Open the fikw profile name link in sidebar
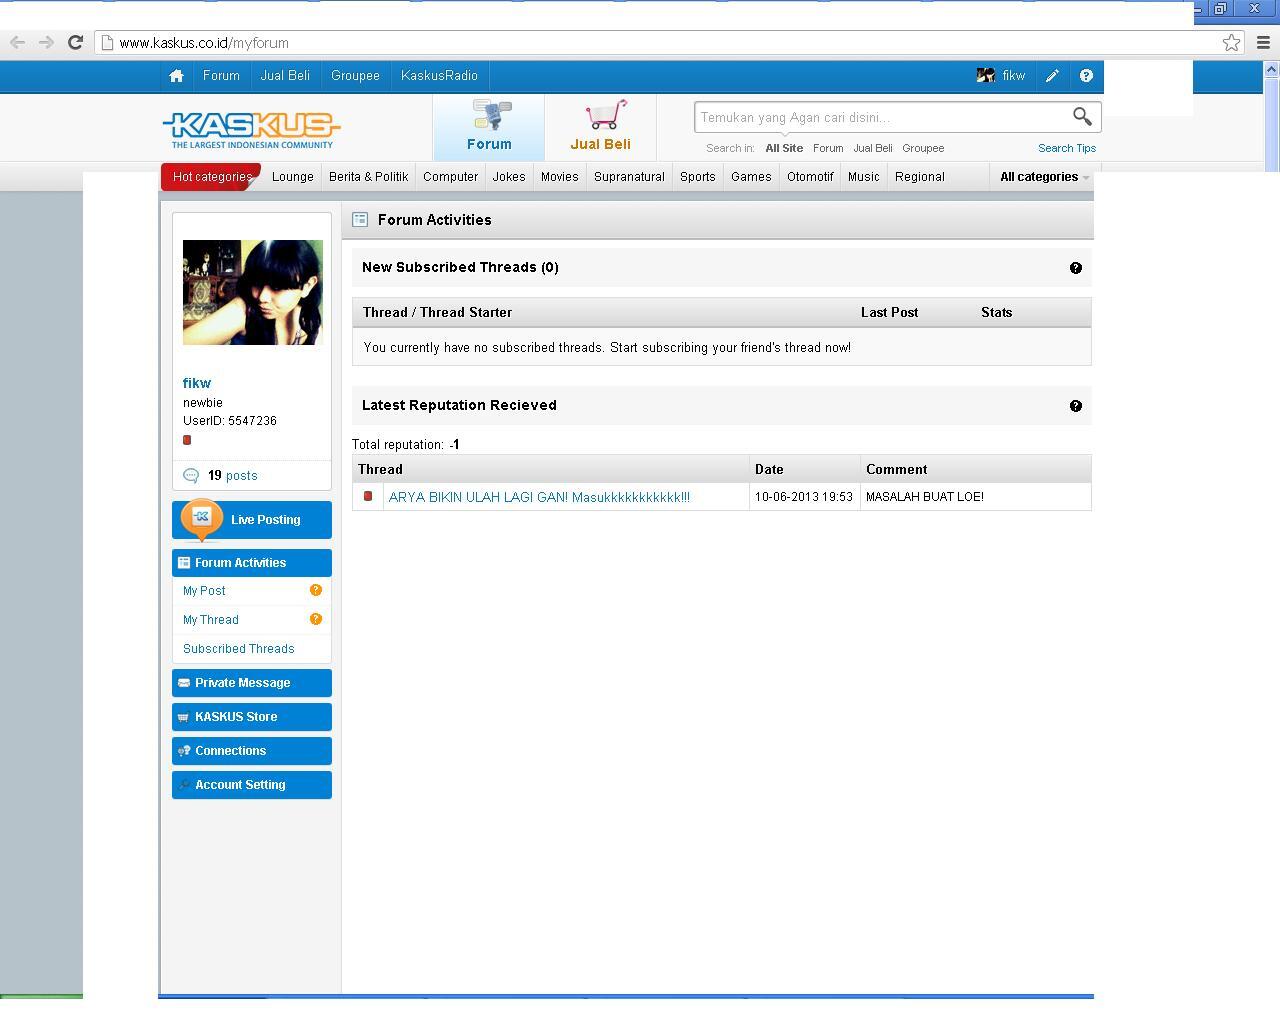This screenshot has height=1024, width=1280. point(197,383)
